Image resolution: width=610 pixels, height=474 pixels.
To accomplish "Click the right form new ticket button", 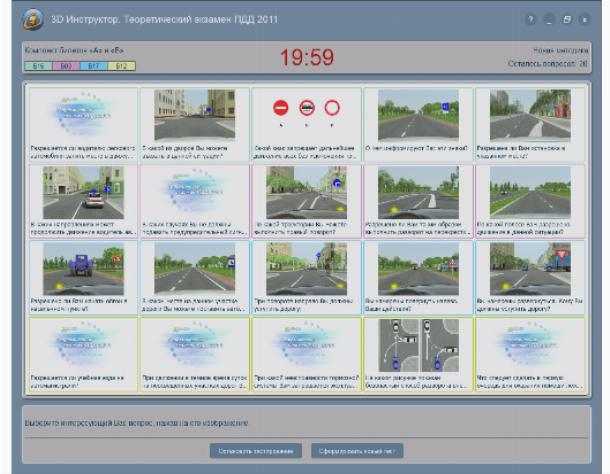I will [x=357, y=451].
